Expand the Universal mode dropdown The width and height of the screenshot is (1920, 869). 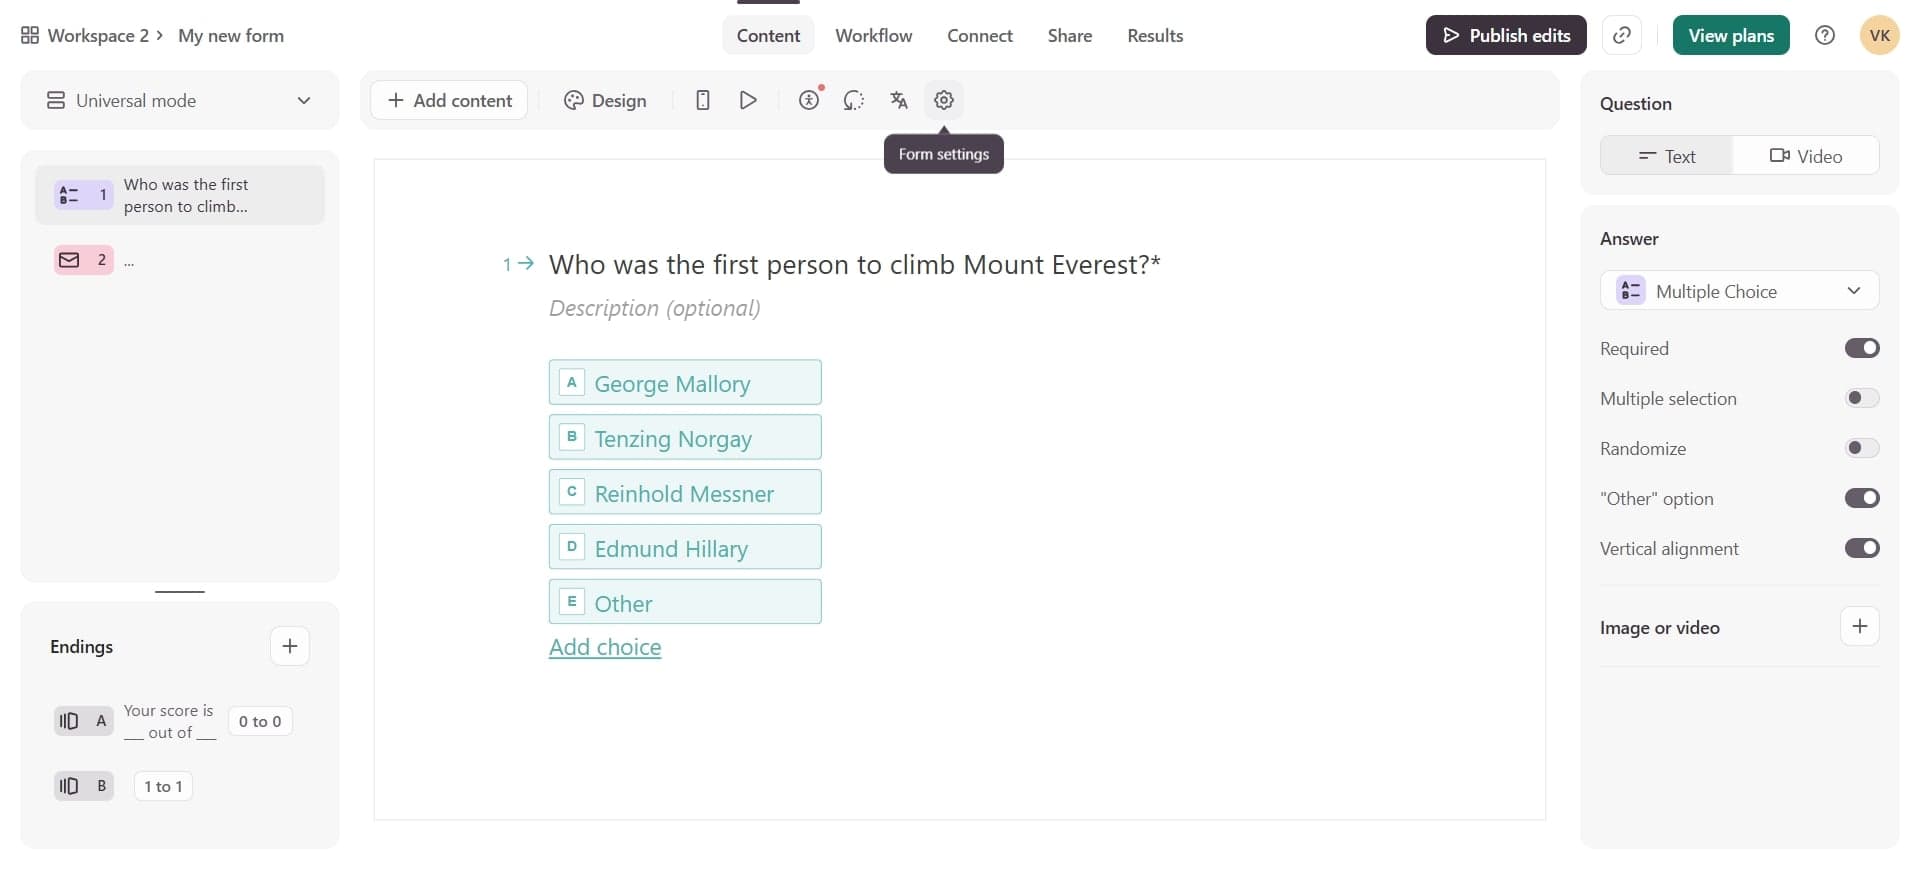[x=180, y=100]
